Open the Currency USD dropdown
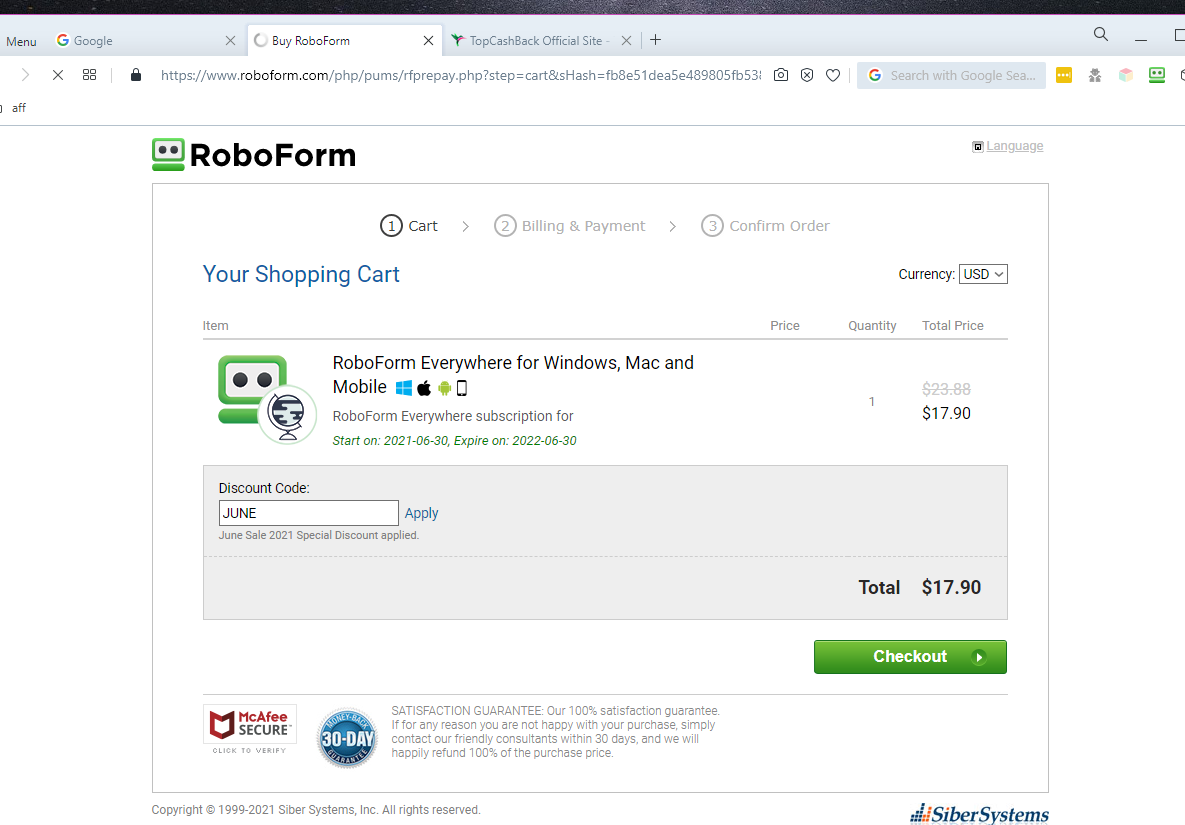1185x825 pixels. click(983, 274)
